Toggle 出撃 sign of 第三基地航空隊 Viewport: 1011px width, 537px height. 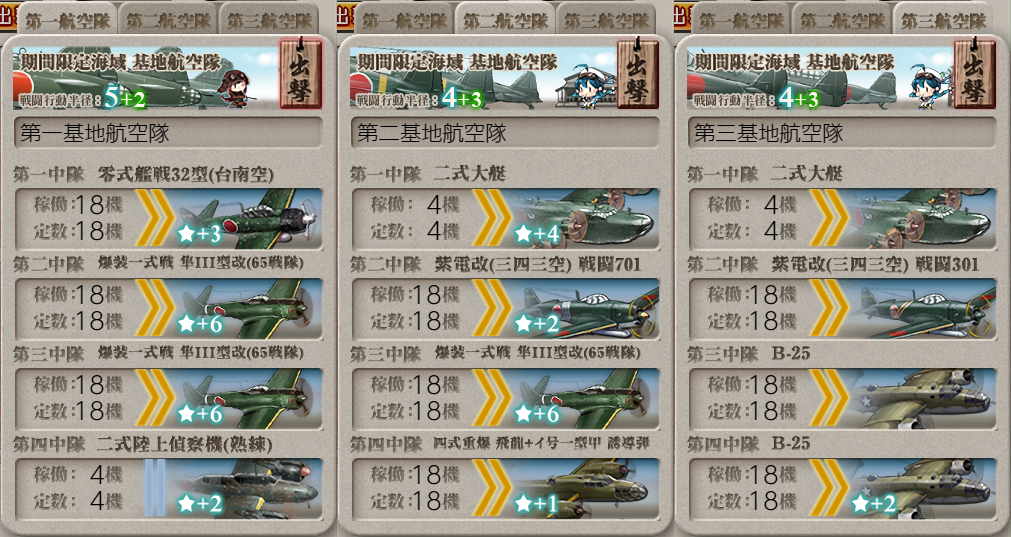(974, 72)
